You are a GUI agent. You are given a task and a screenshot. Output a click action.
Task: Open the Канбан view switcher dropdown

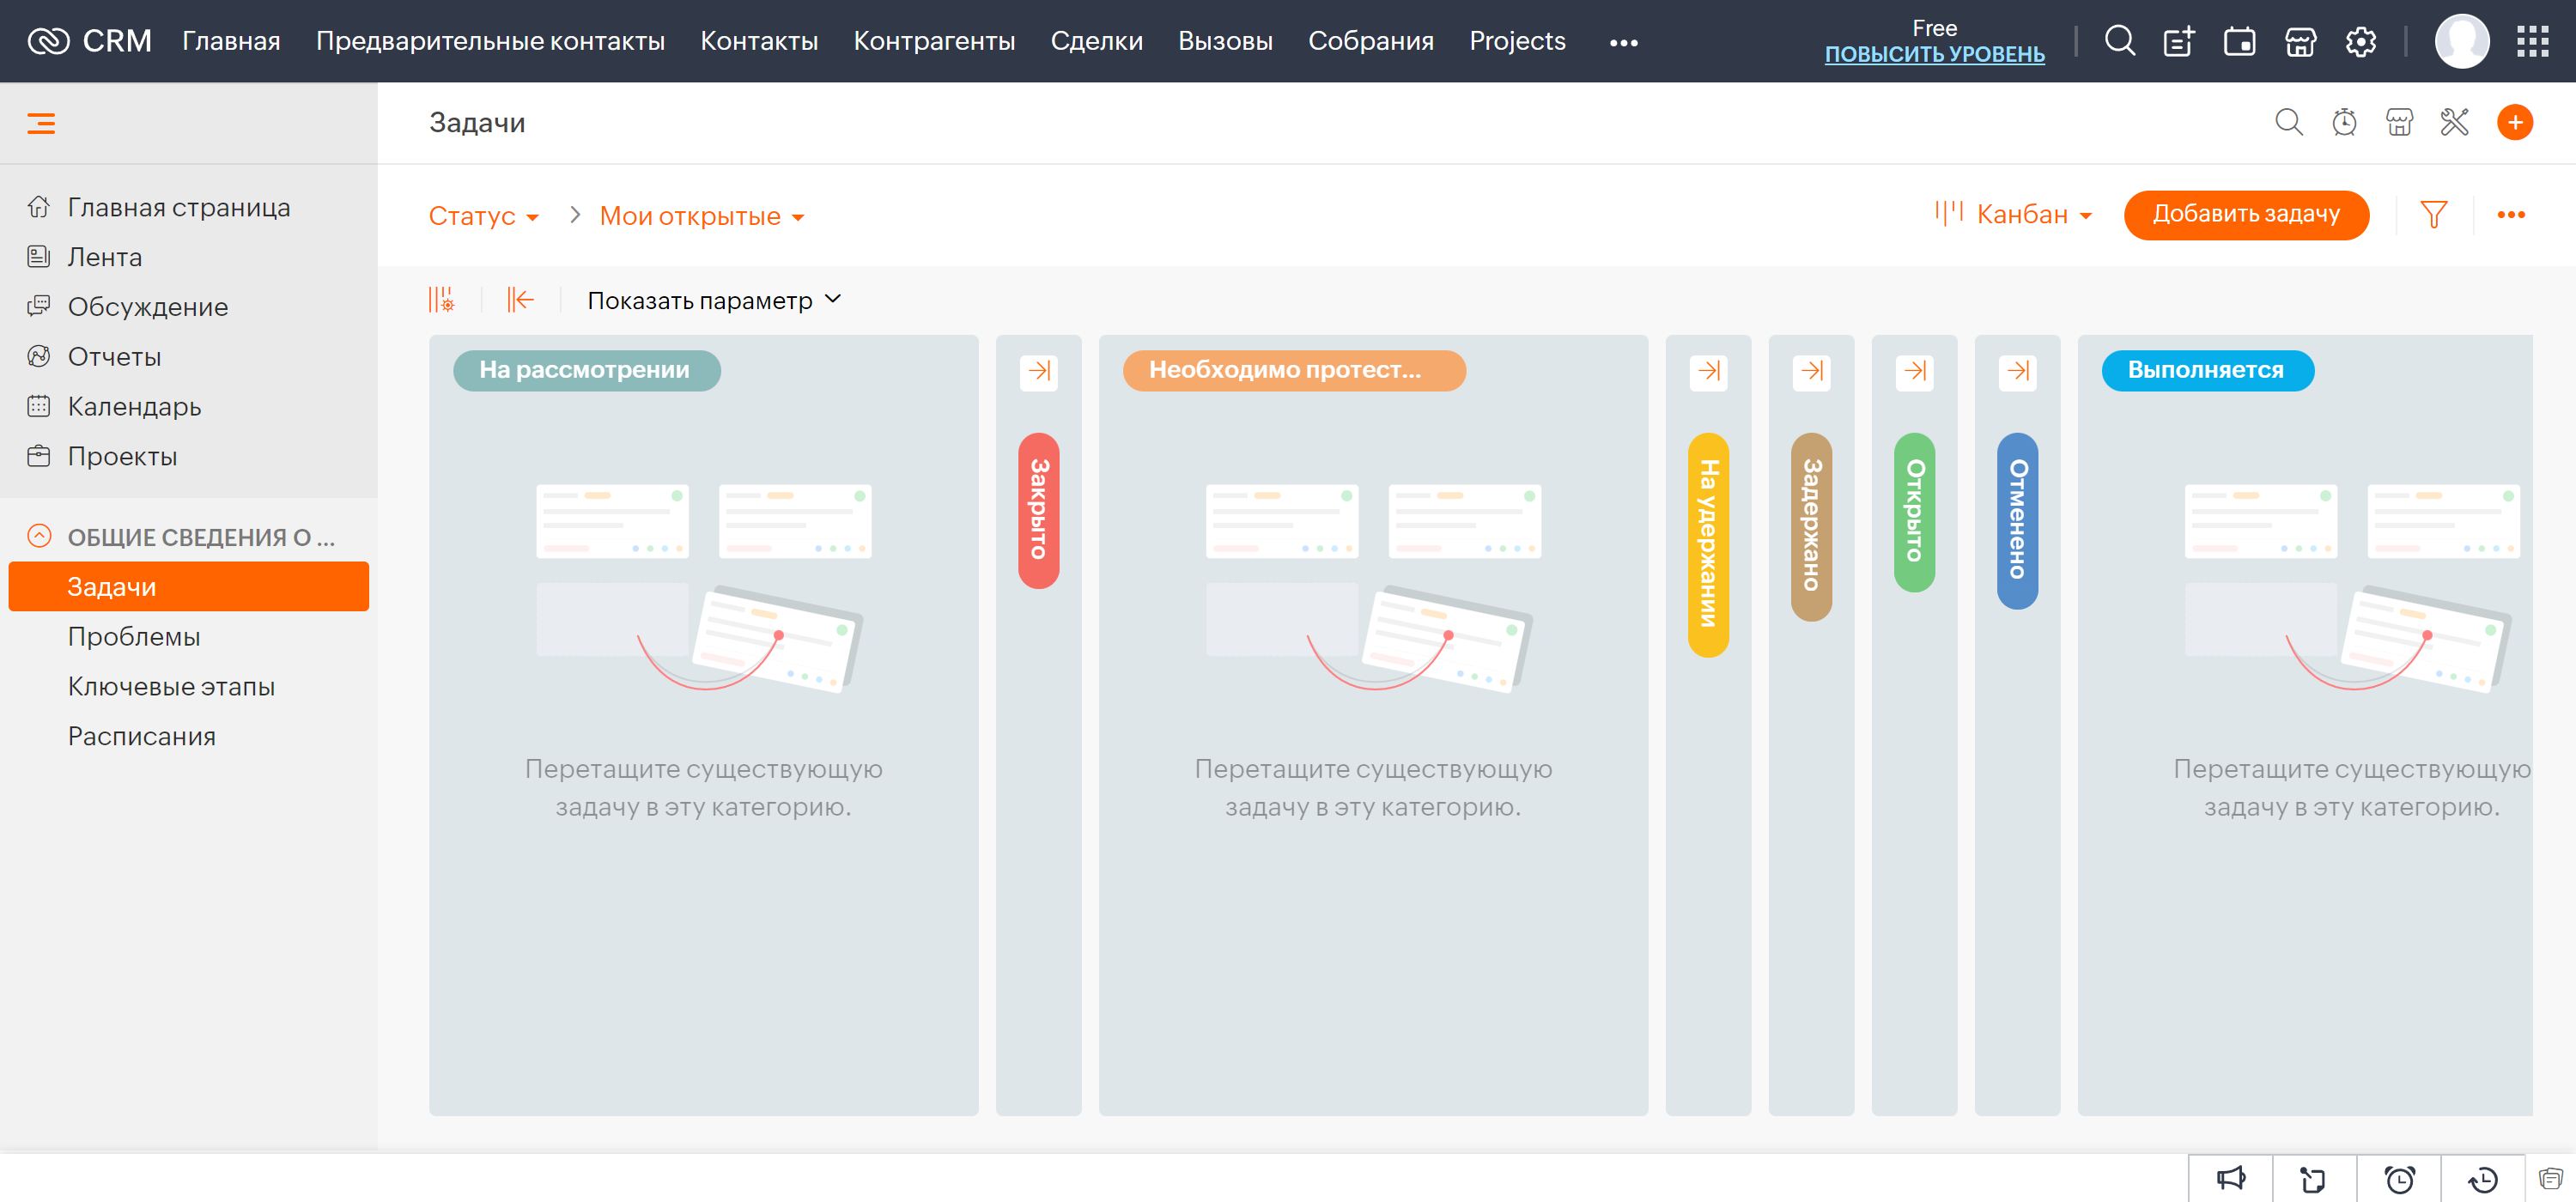pyautogui.click(x=2014, y=214)
